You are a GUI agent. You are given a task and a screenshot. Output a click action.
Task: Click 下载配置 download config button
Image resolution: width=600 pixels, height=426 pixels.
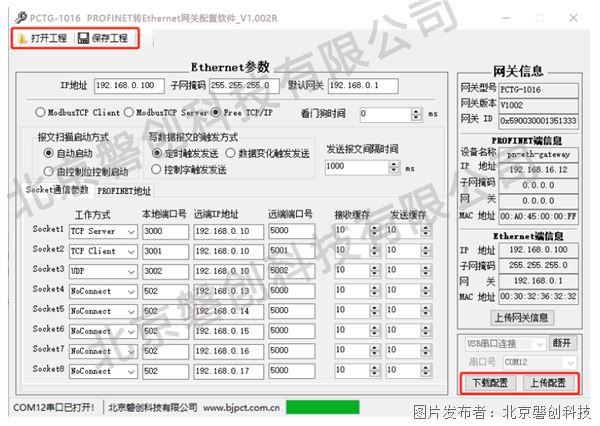click(490, 383)
